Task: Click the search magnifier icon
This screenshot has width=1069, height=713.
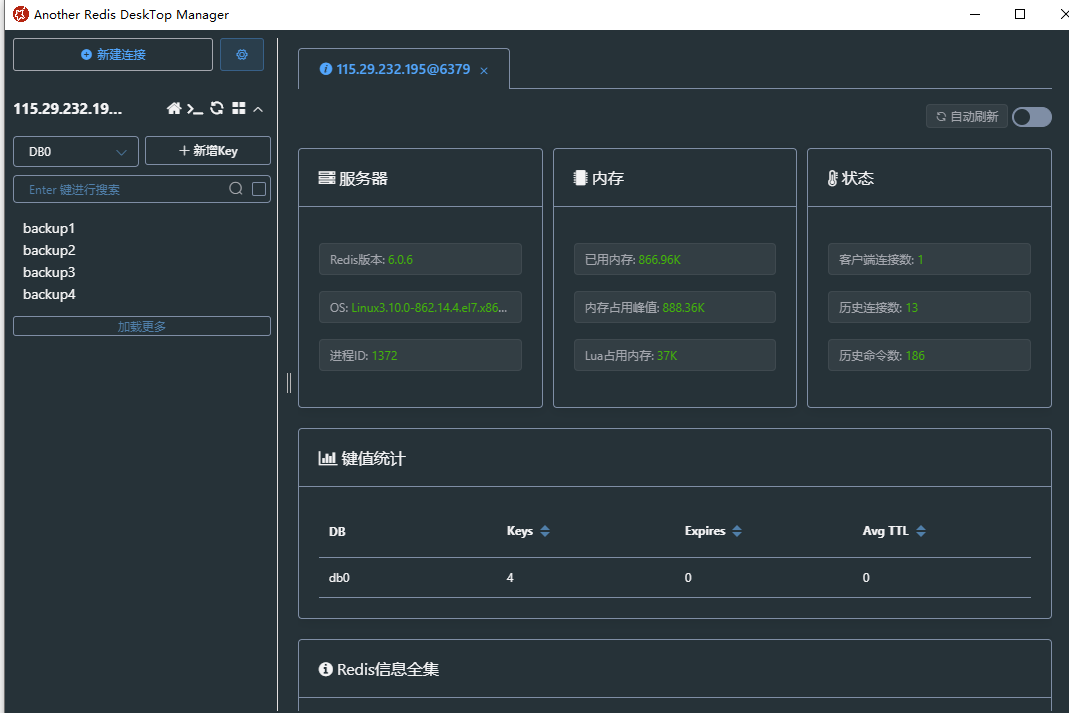Action: pos(236,189)
